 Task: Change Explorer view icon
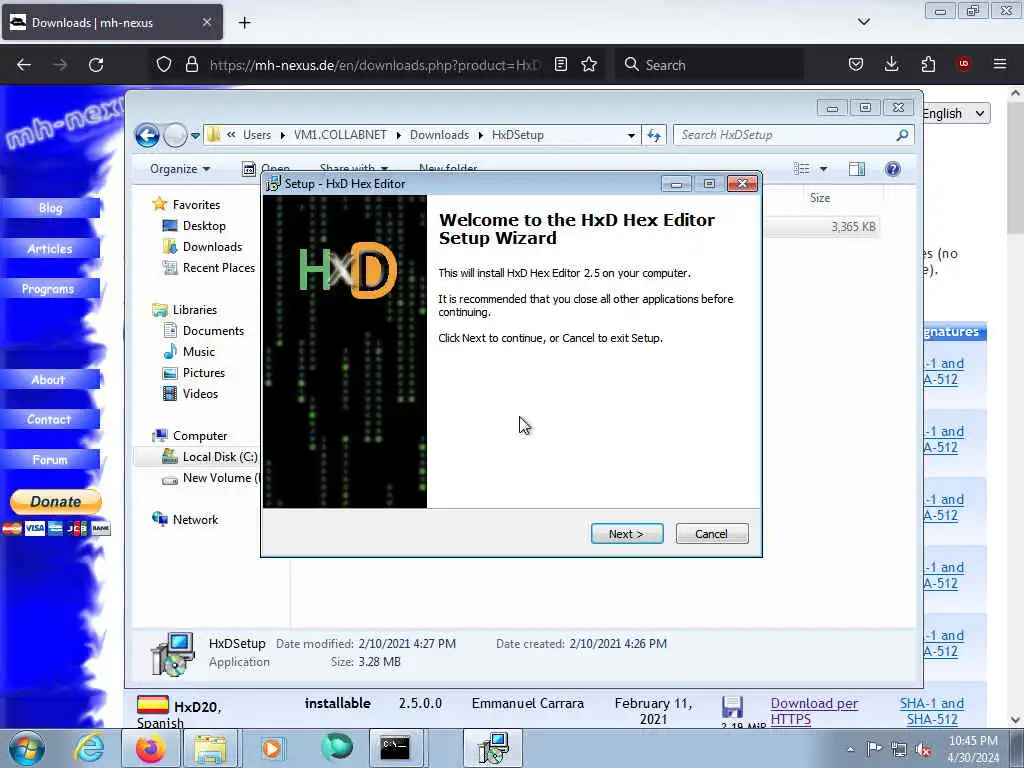coord(801,169)
